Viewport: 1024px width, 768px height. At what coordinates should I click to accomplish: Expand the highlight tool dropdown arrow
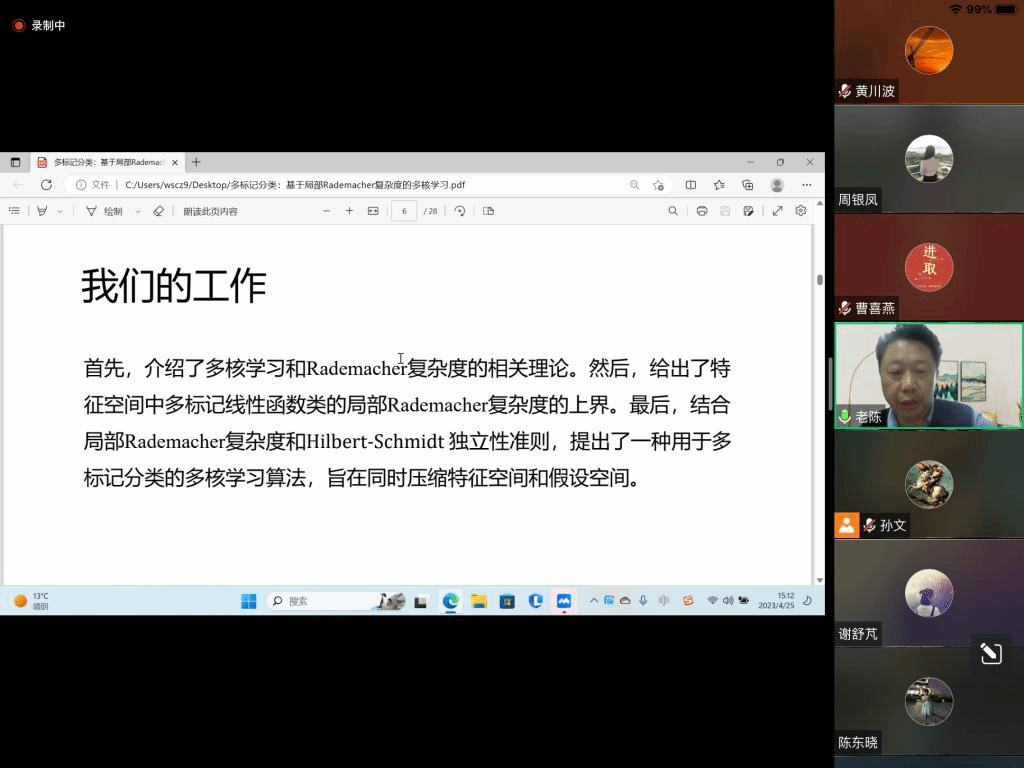[x=60, y=211]
